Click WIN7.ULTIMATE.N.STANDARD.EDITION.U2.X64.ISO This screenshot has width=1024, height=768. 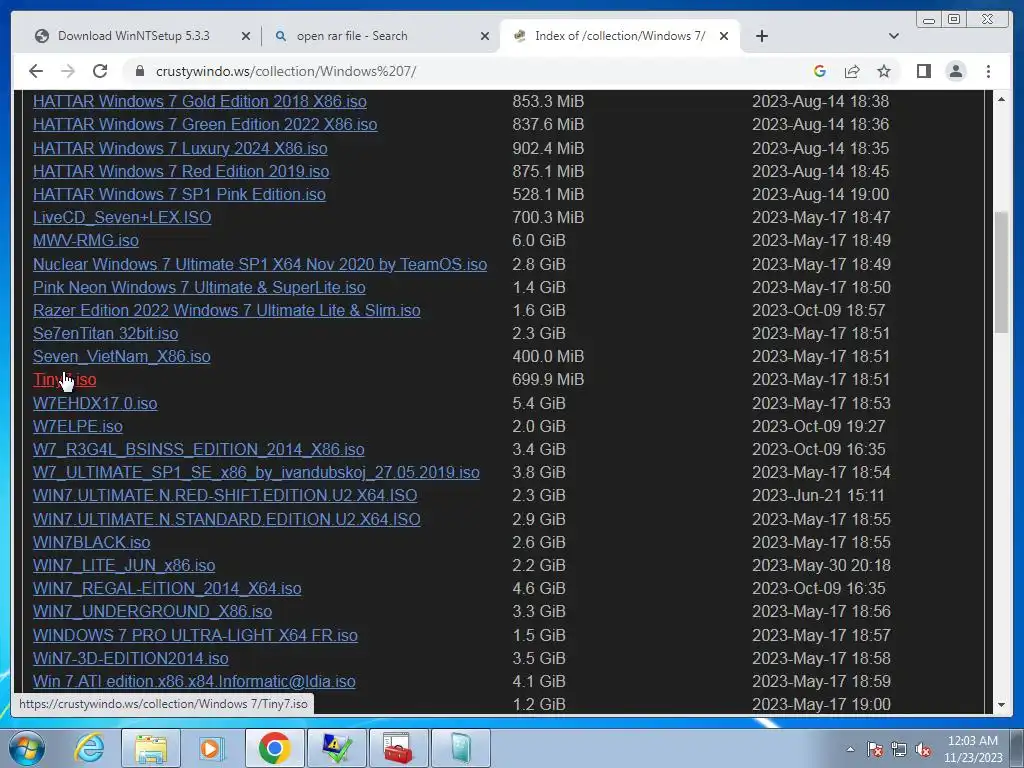point(227,519)
